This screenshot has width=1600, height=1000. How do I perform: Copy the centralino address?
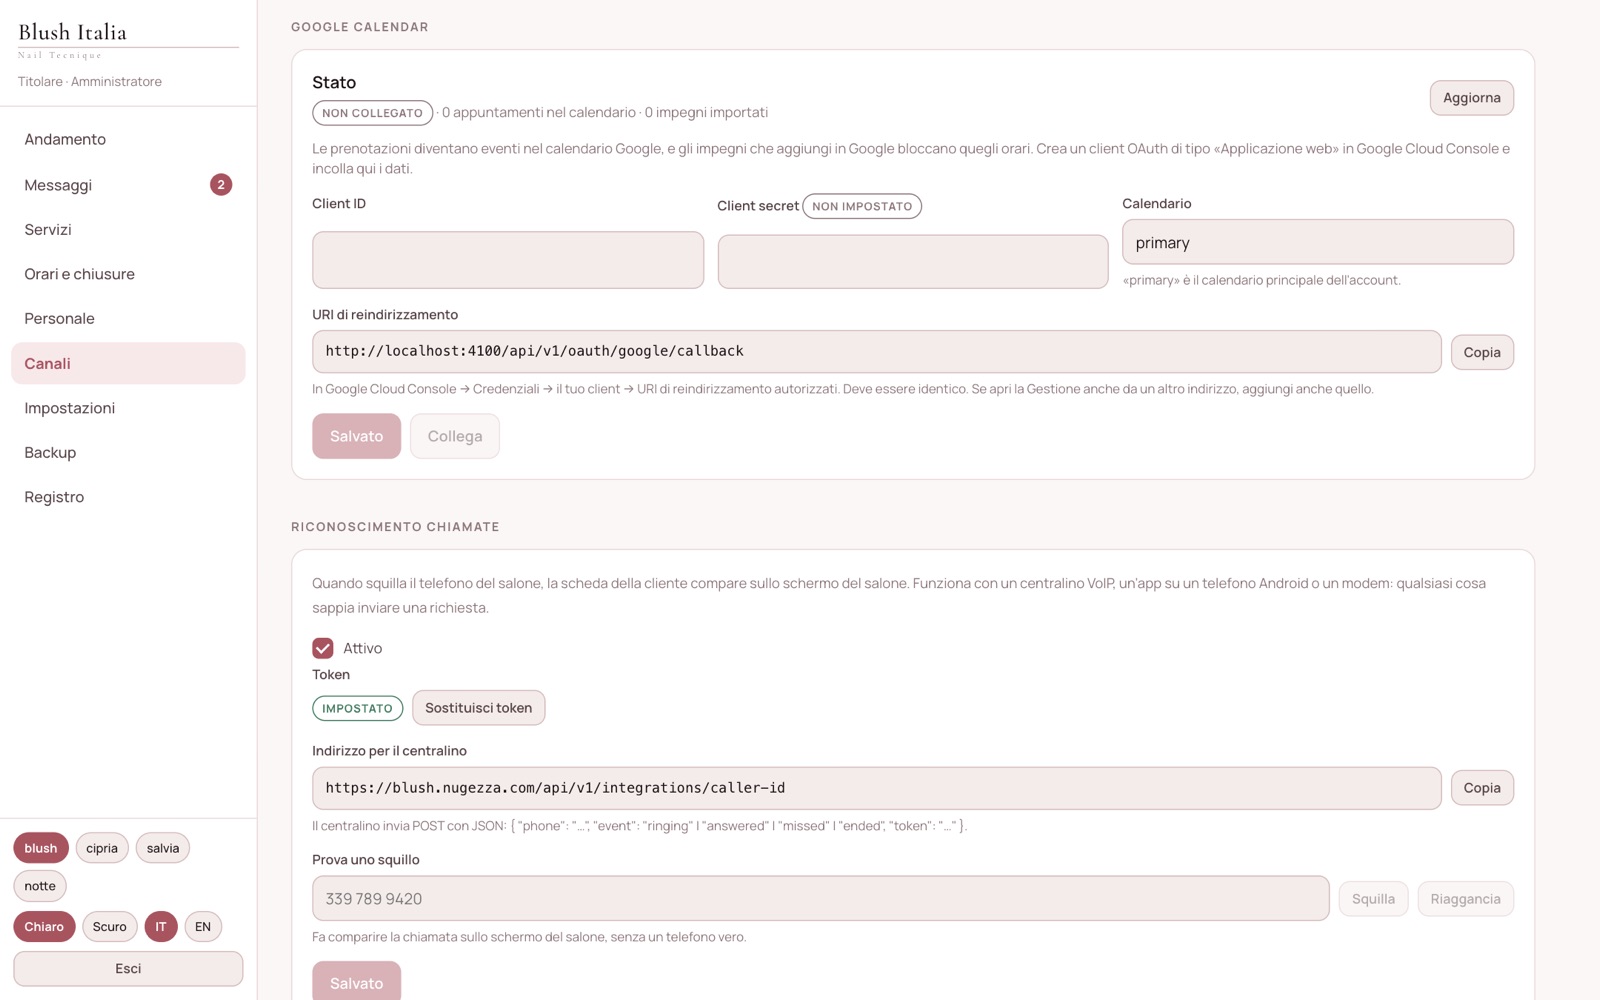pyautogui.click(x=1482, y=788)
